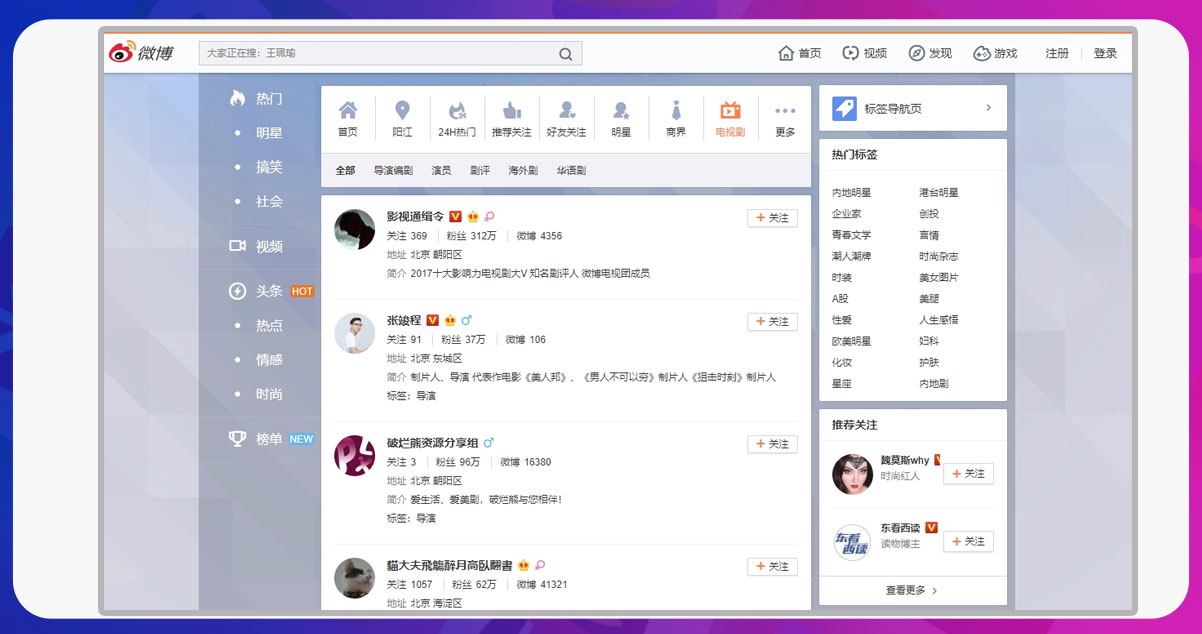Image resolution: width=1202 pixels, height=634 pixels.
Task: Open 标签导航页 via its chevron
Action: [x=988, y=108]
